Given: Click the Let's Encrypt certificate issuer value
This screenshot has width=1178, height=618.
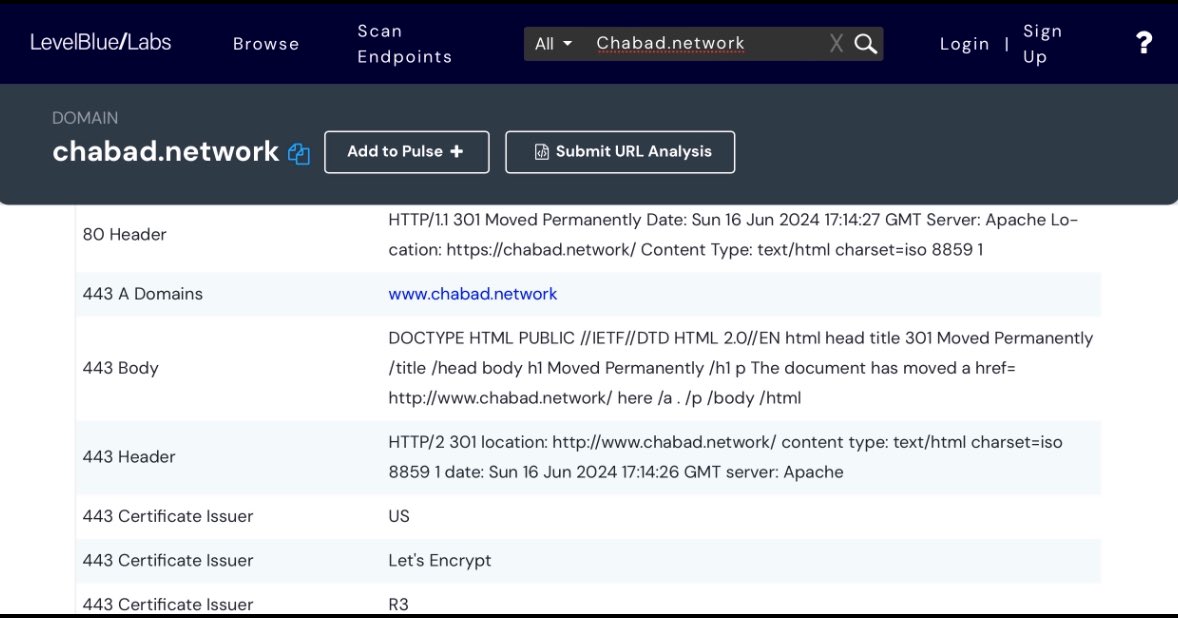Looking at the screenshot, I should [x=440, y=560].
